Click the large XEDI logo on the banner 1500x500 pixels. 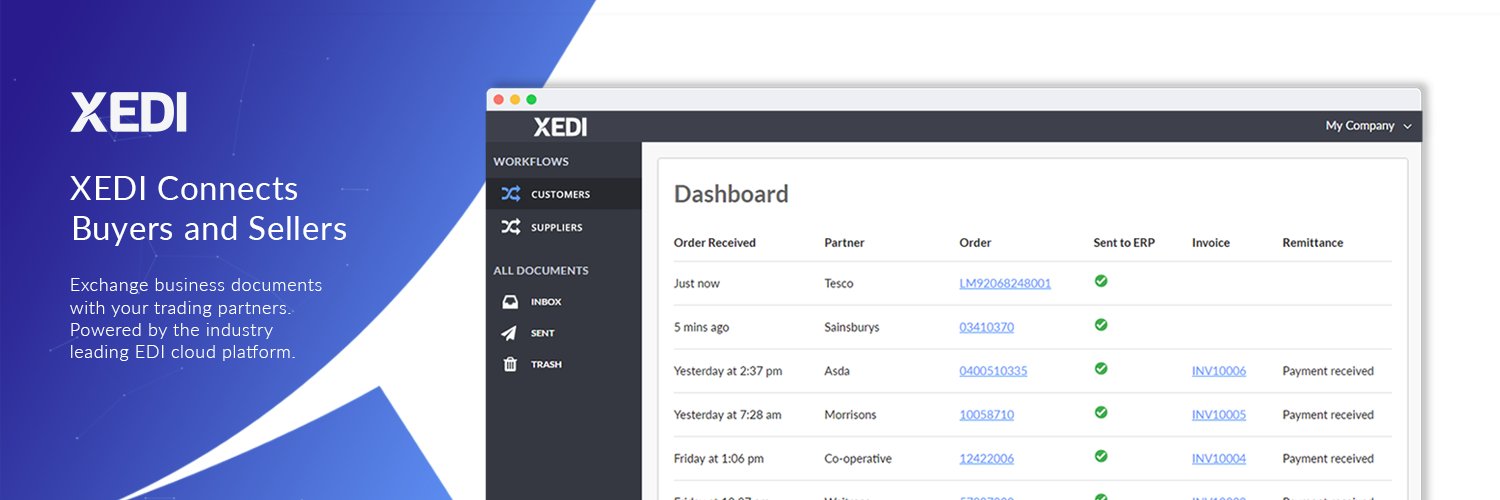(x=128, y=112)
